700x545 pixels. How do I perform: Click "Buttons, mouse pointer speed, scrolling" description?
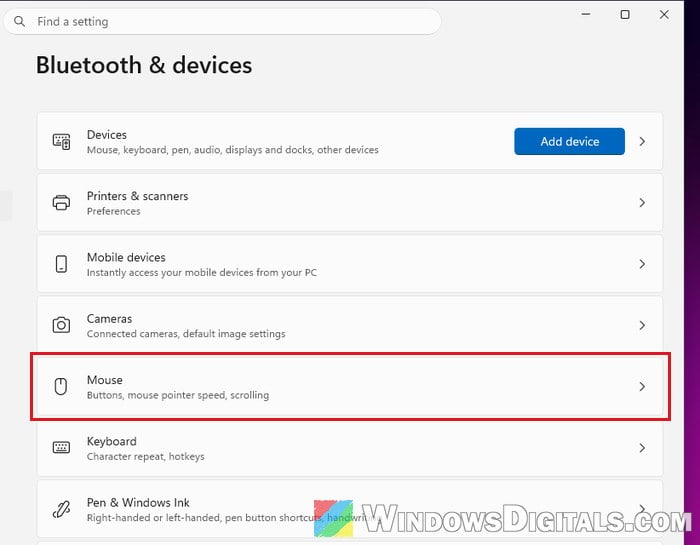(x=178, y=395)
